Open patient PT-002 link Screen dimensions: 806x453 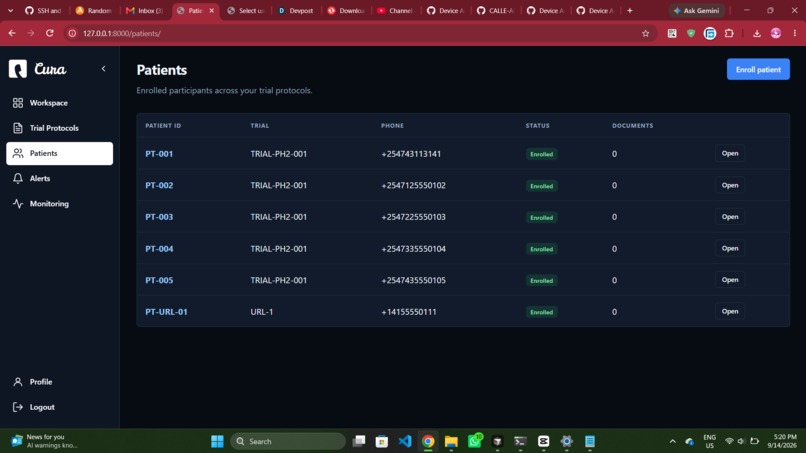pyautogui.click(x=159, y=185)
